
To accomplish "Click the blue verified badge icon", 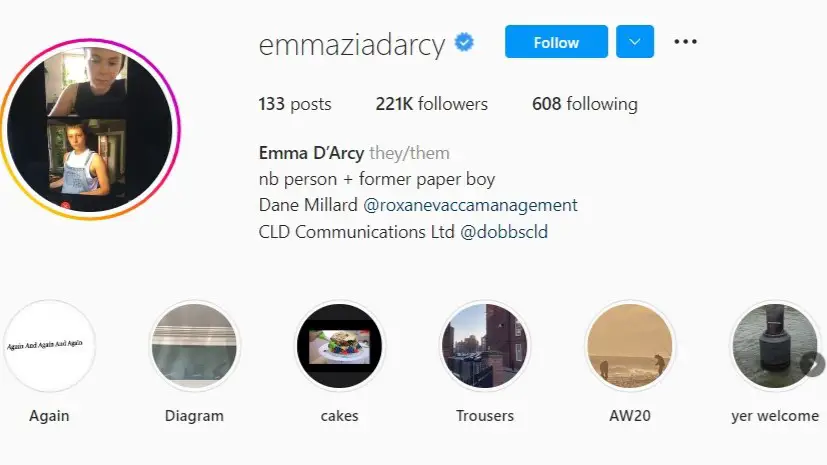I will 464,42.
